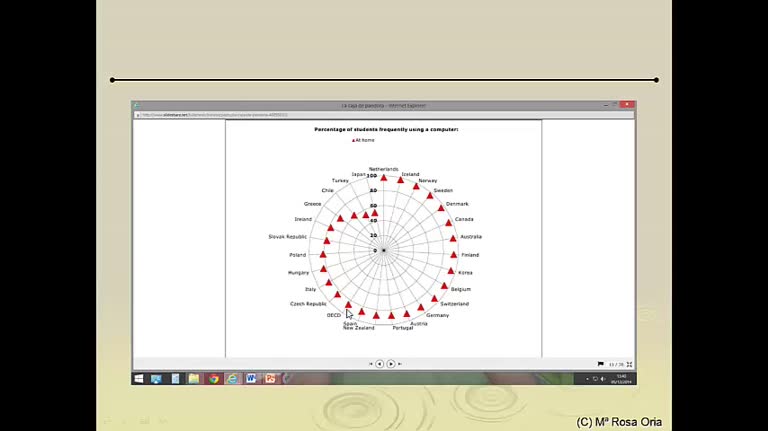Click the 'Korea' chart label
This screenshot has height=431, width=768.
coord(465,273)
